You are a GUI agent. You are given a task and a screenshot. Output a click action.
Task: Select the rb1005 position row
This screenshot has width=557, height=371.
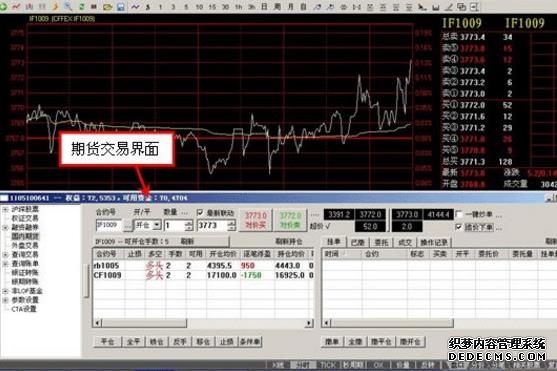(203, 265)
